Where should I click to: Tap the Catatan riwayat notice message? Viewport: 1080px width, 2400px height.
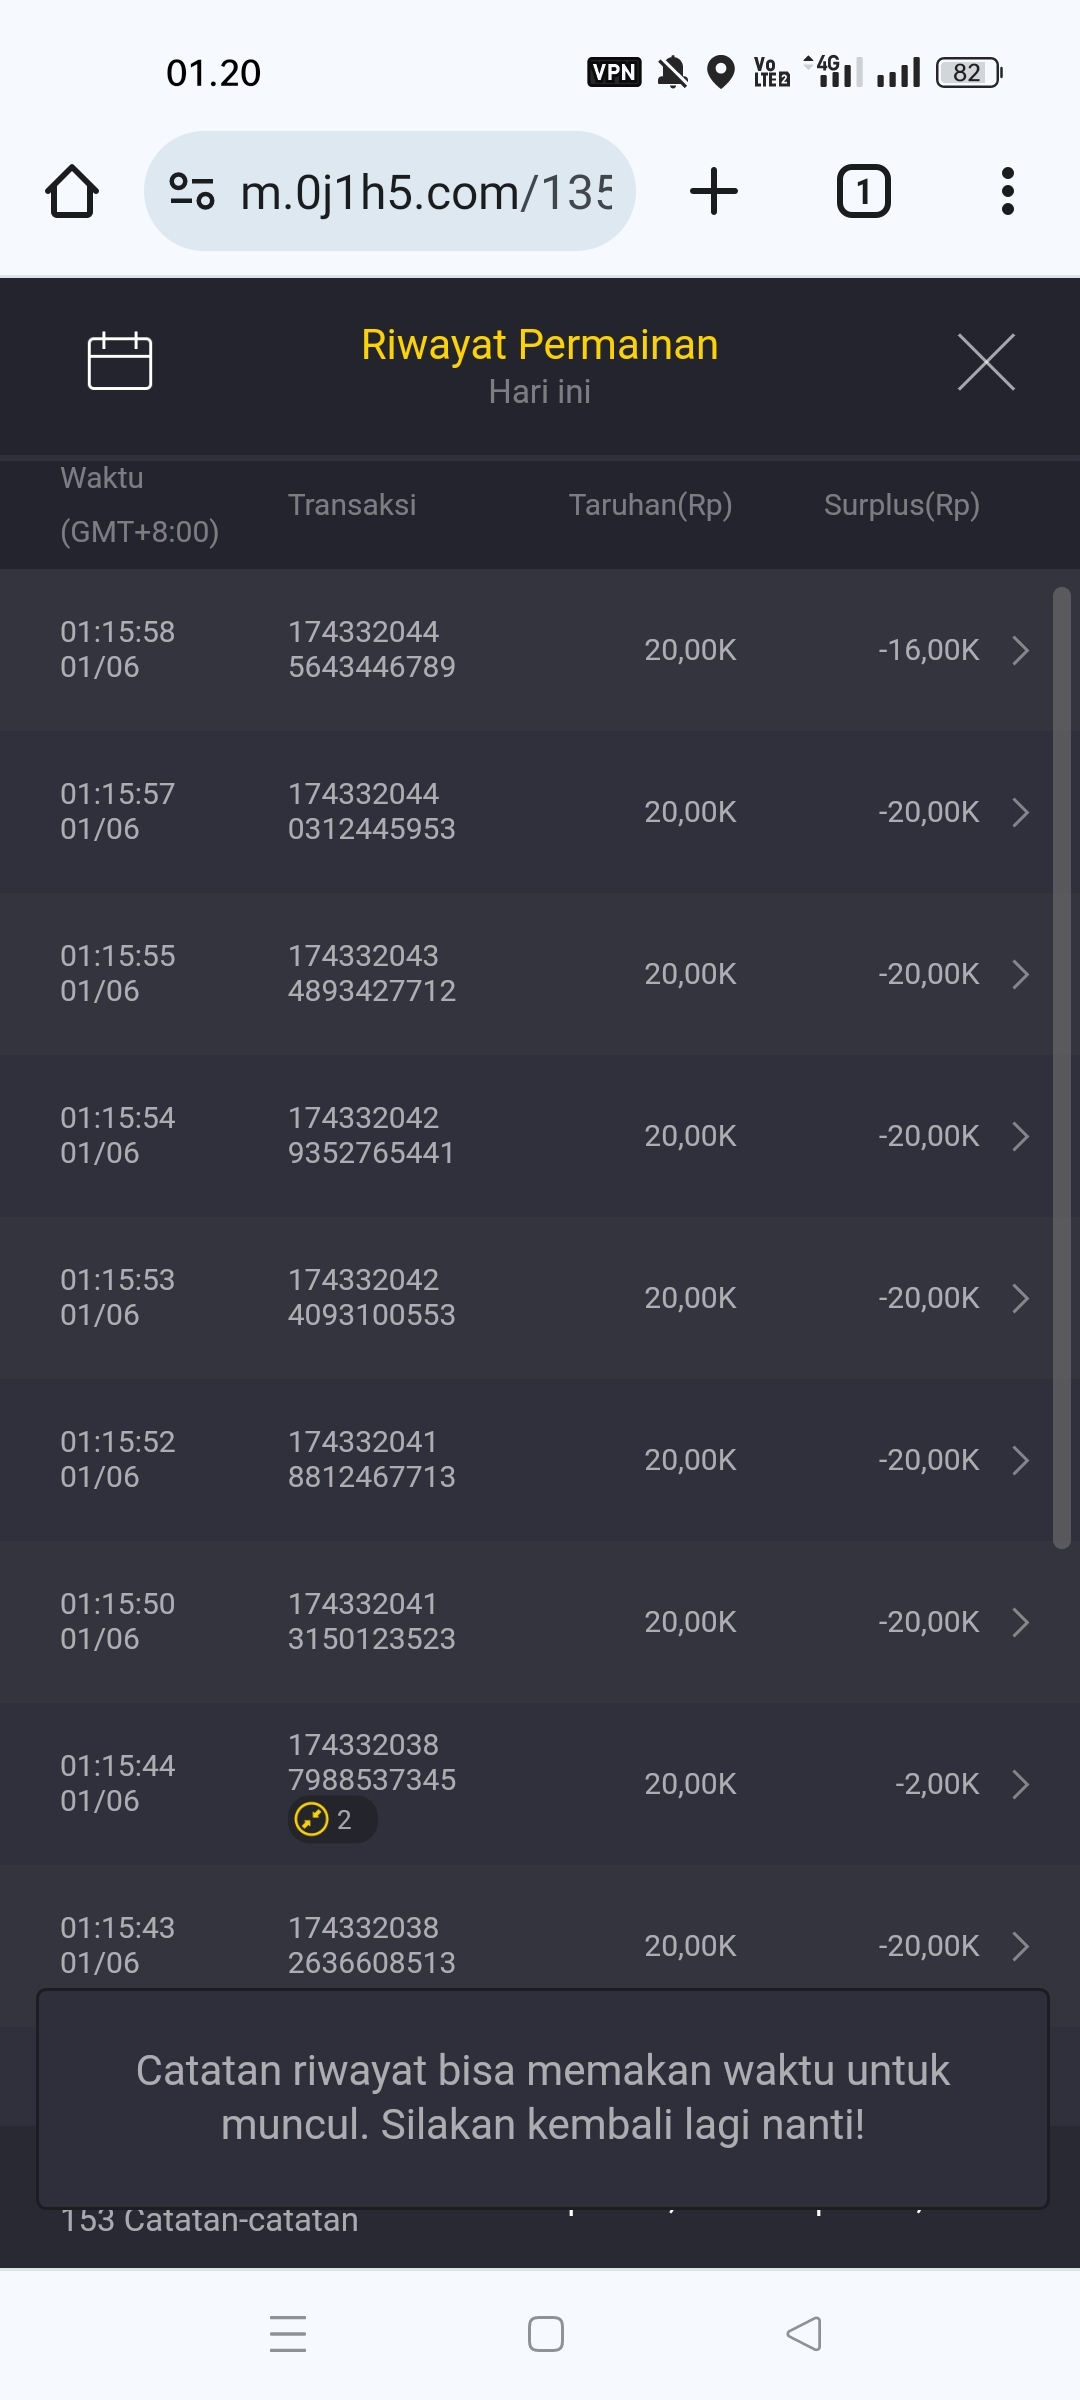click(x=542, y=2097)
